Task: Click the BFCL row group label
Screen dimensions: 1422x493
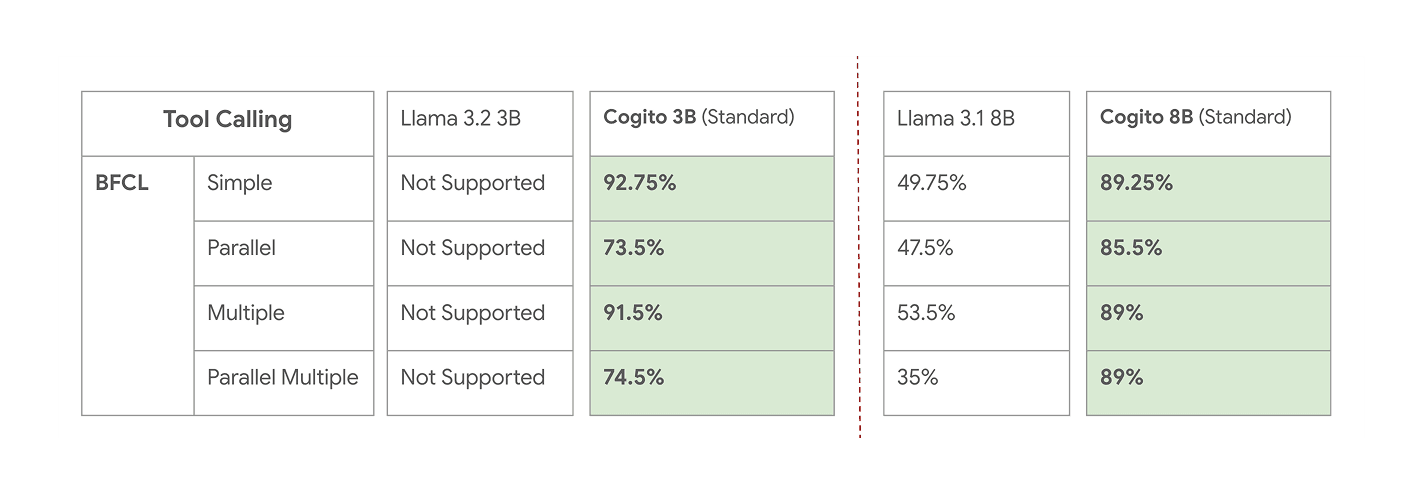Action: coord(122,184)
